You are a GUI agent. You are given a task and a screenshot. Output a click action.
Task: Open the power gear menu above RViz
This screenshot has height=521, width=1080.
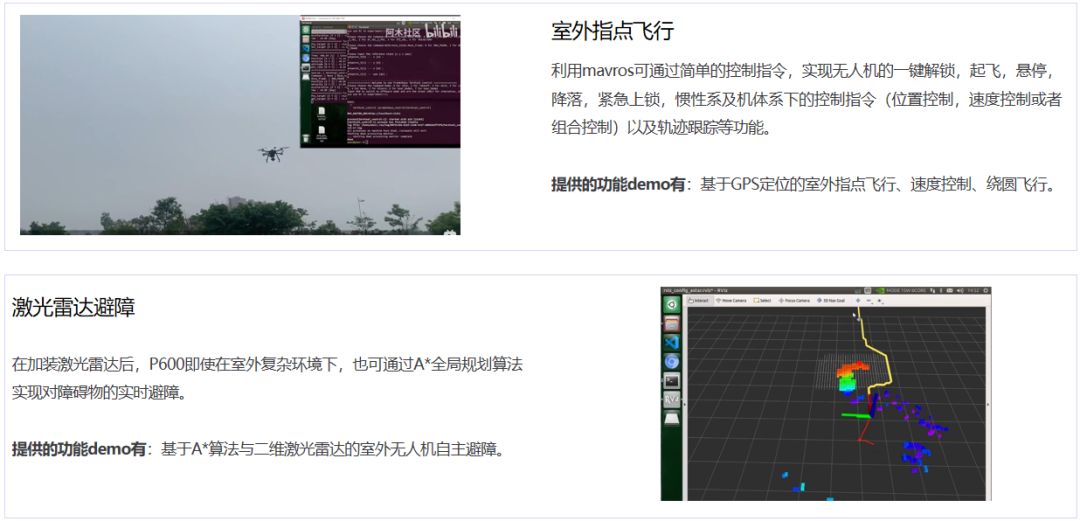[x=984, y=291]
